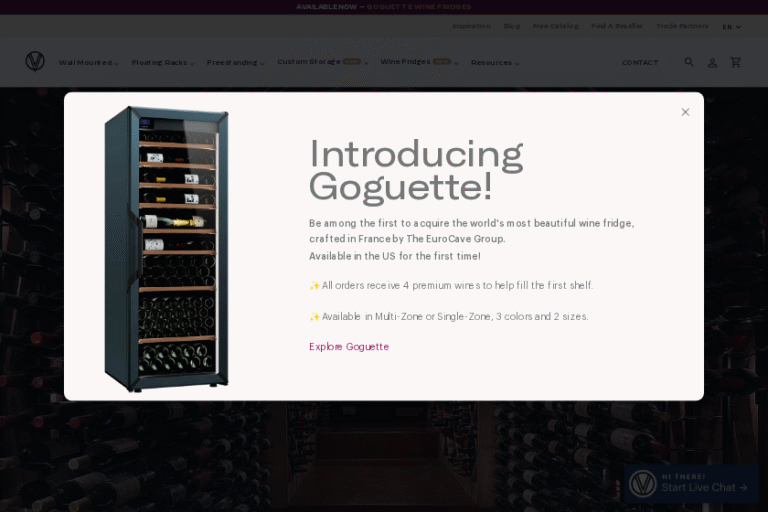The width and height of the screenshot is (768, 512).
Task: Open the Wine Fridges menu
Action: coord(419,62)
